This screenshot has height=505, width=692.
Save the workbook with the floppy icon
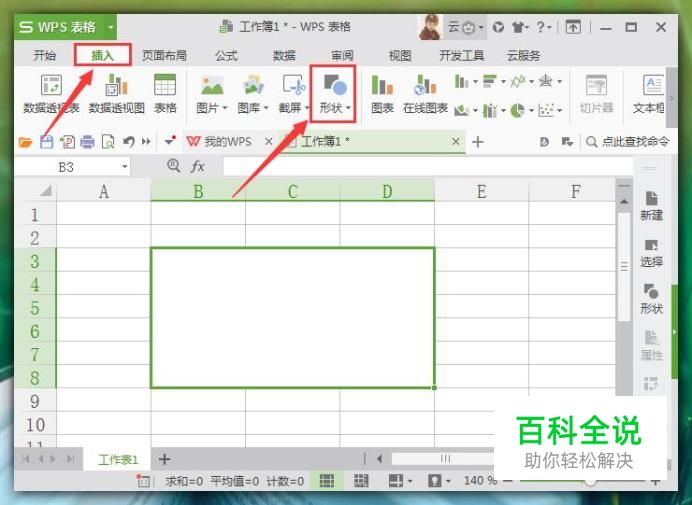[47, 142]
